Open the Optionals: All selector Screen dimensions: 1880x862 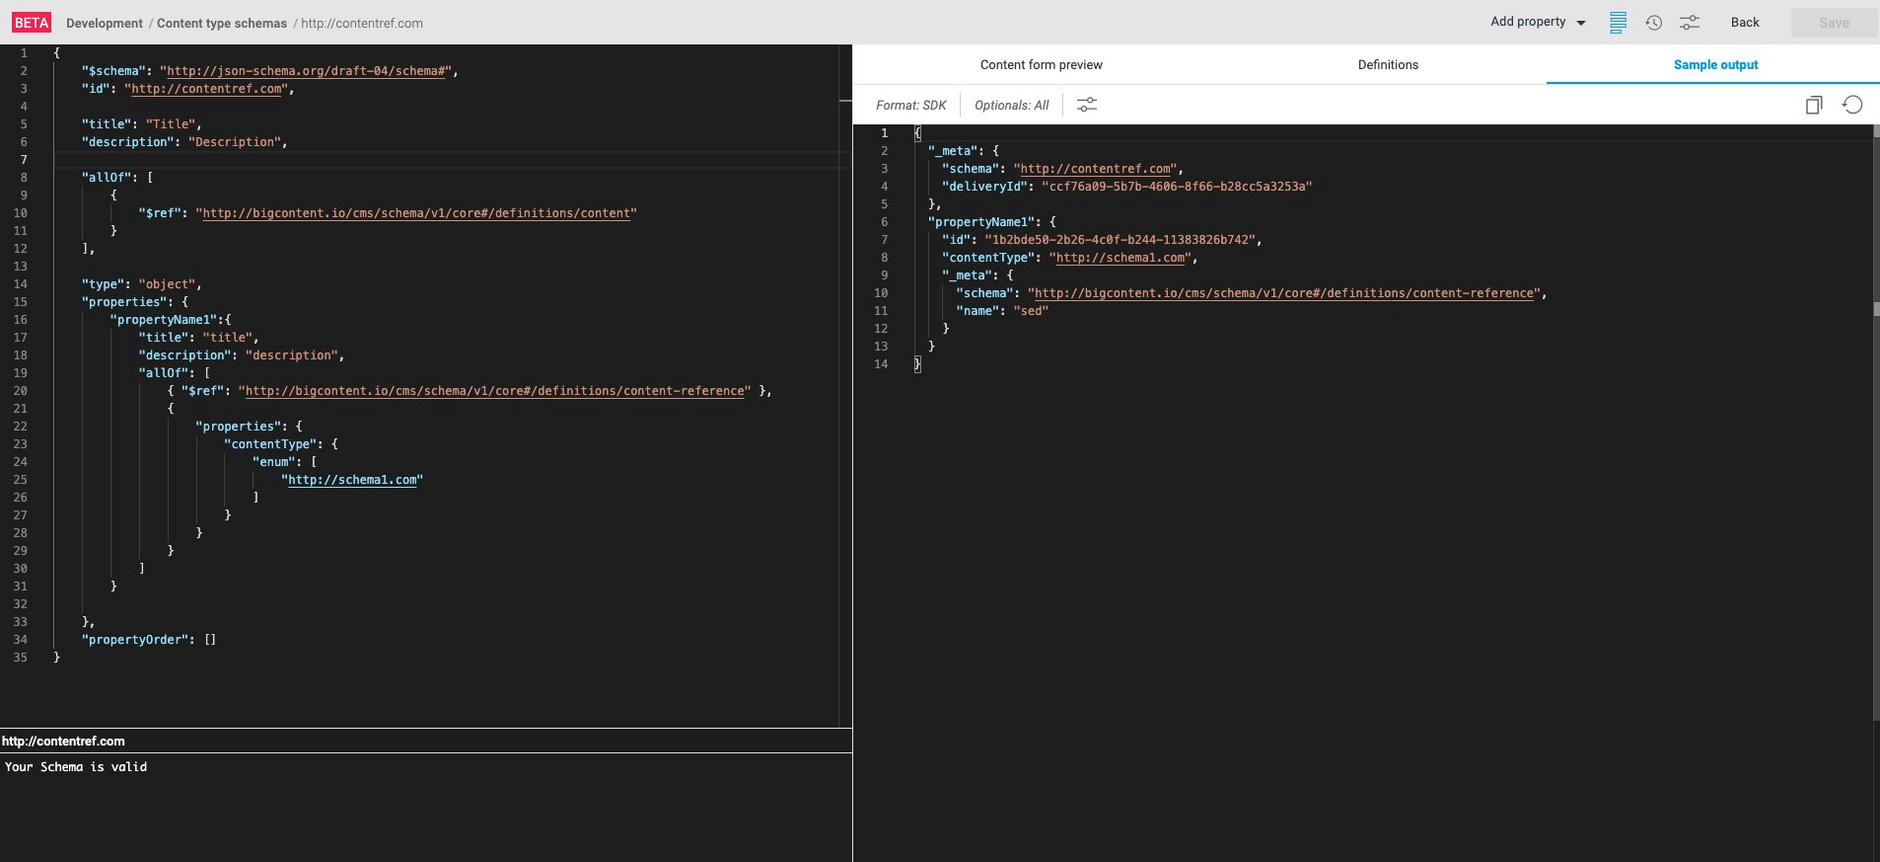(x=1011, y=105)
